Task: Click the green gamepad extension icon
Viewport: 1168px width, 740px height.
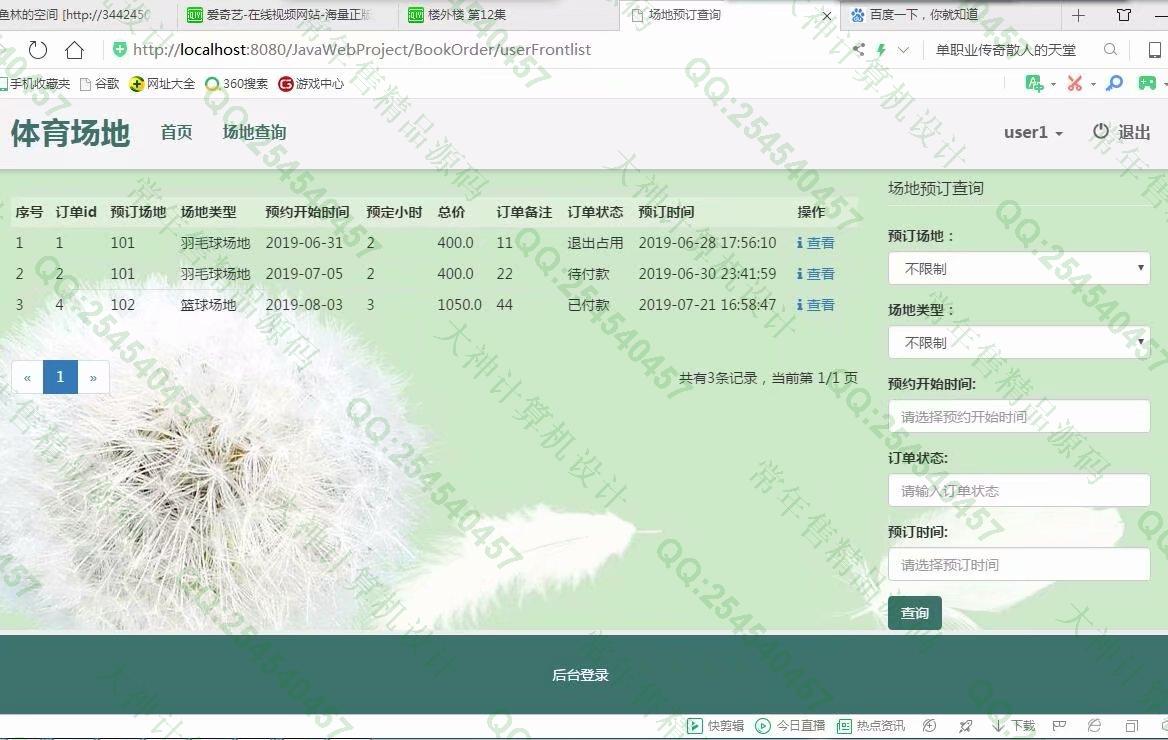Action: [x=1147, y=83]
